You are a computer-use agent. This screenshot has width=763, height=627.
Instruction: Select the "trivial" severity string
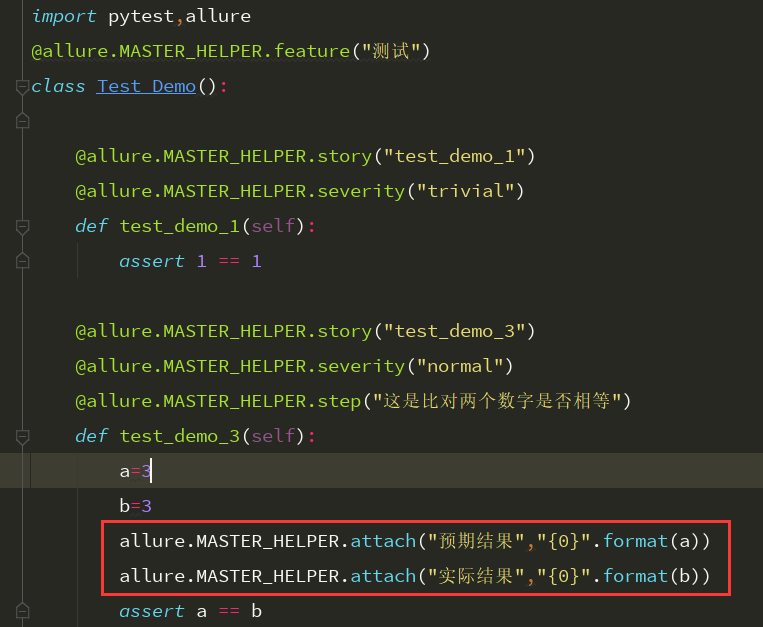point(465,191)
